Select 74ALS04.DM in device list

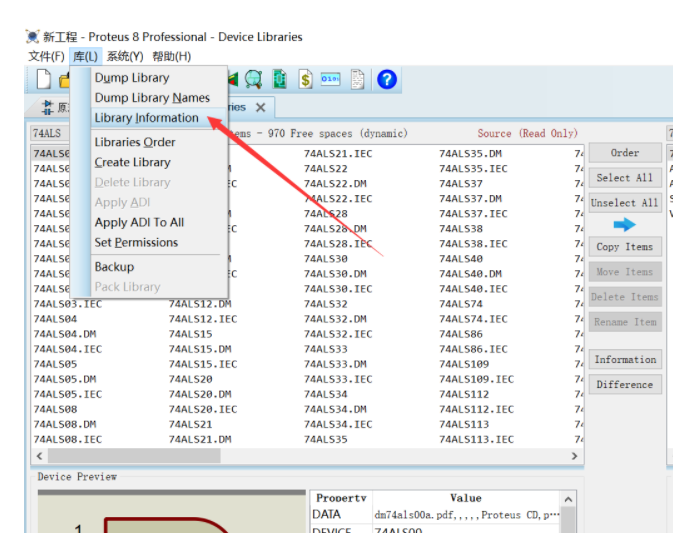point(65,334)
